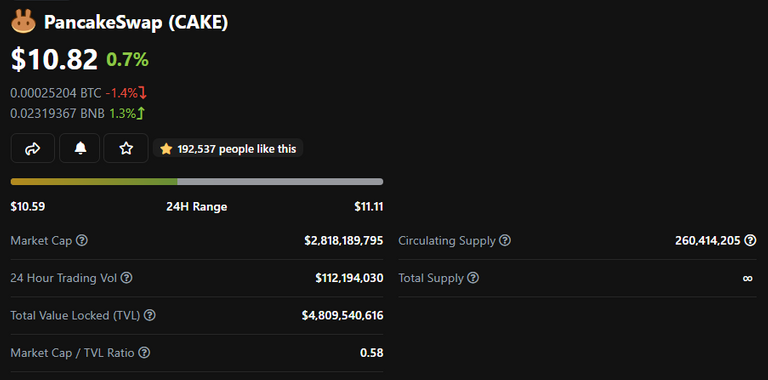Open Market Cap info question icon

coord(82,240)
